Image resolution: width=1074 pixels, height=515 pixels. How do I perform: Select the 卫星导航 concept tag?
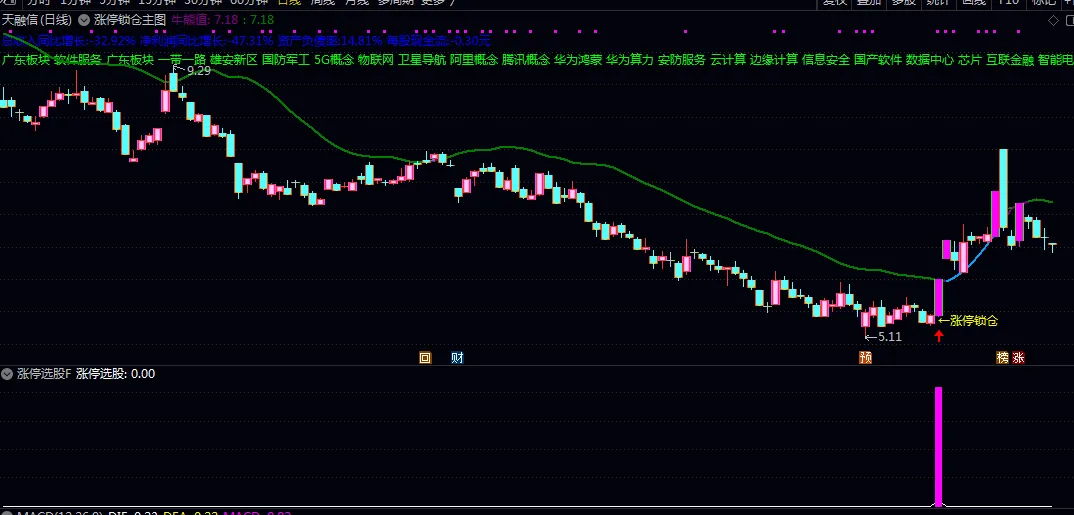pyautogui.click(x=422, y=60)
